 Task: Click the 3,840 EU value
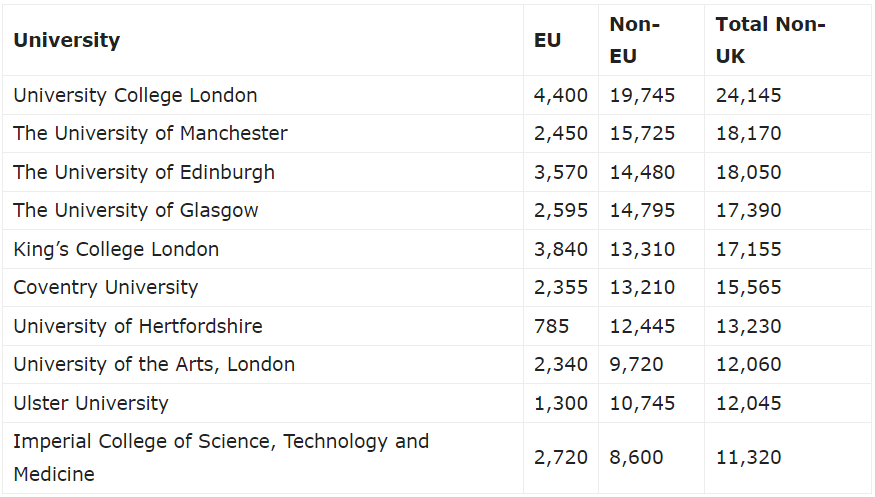[x=561, y=249]
